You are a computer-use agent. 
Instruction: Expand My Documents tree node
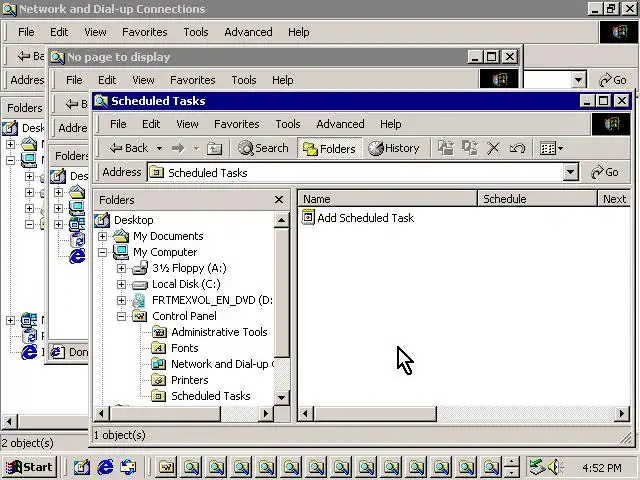point(102,236)
